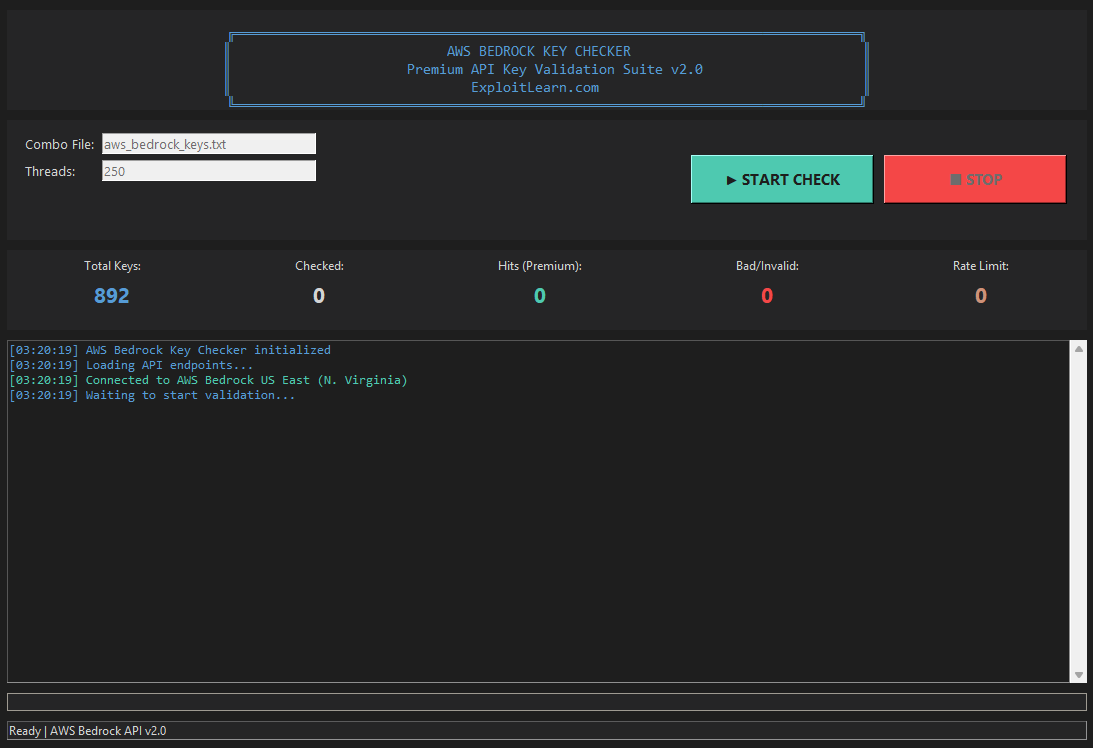Click the Total Keys value 892
Image resolution: width=1093 pixels, height=748 pixels.
(x=112, y=296)
